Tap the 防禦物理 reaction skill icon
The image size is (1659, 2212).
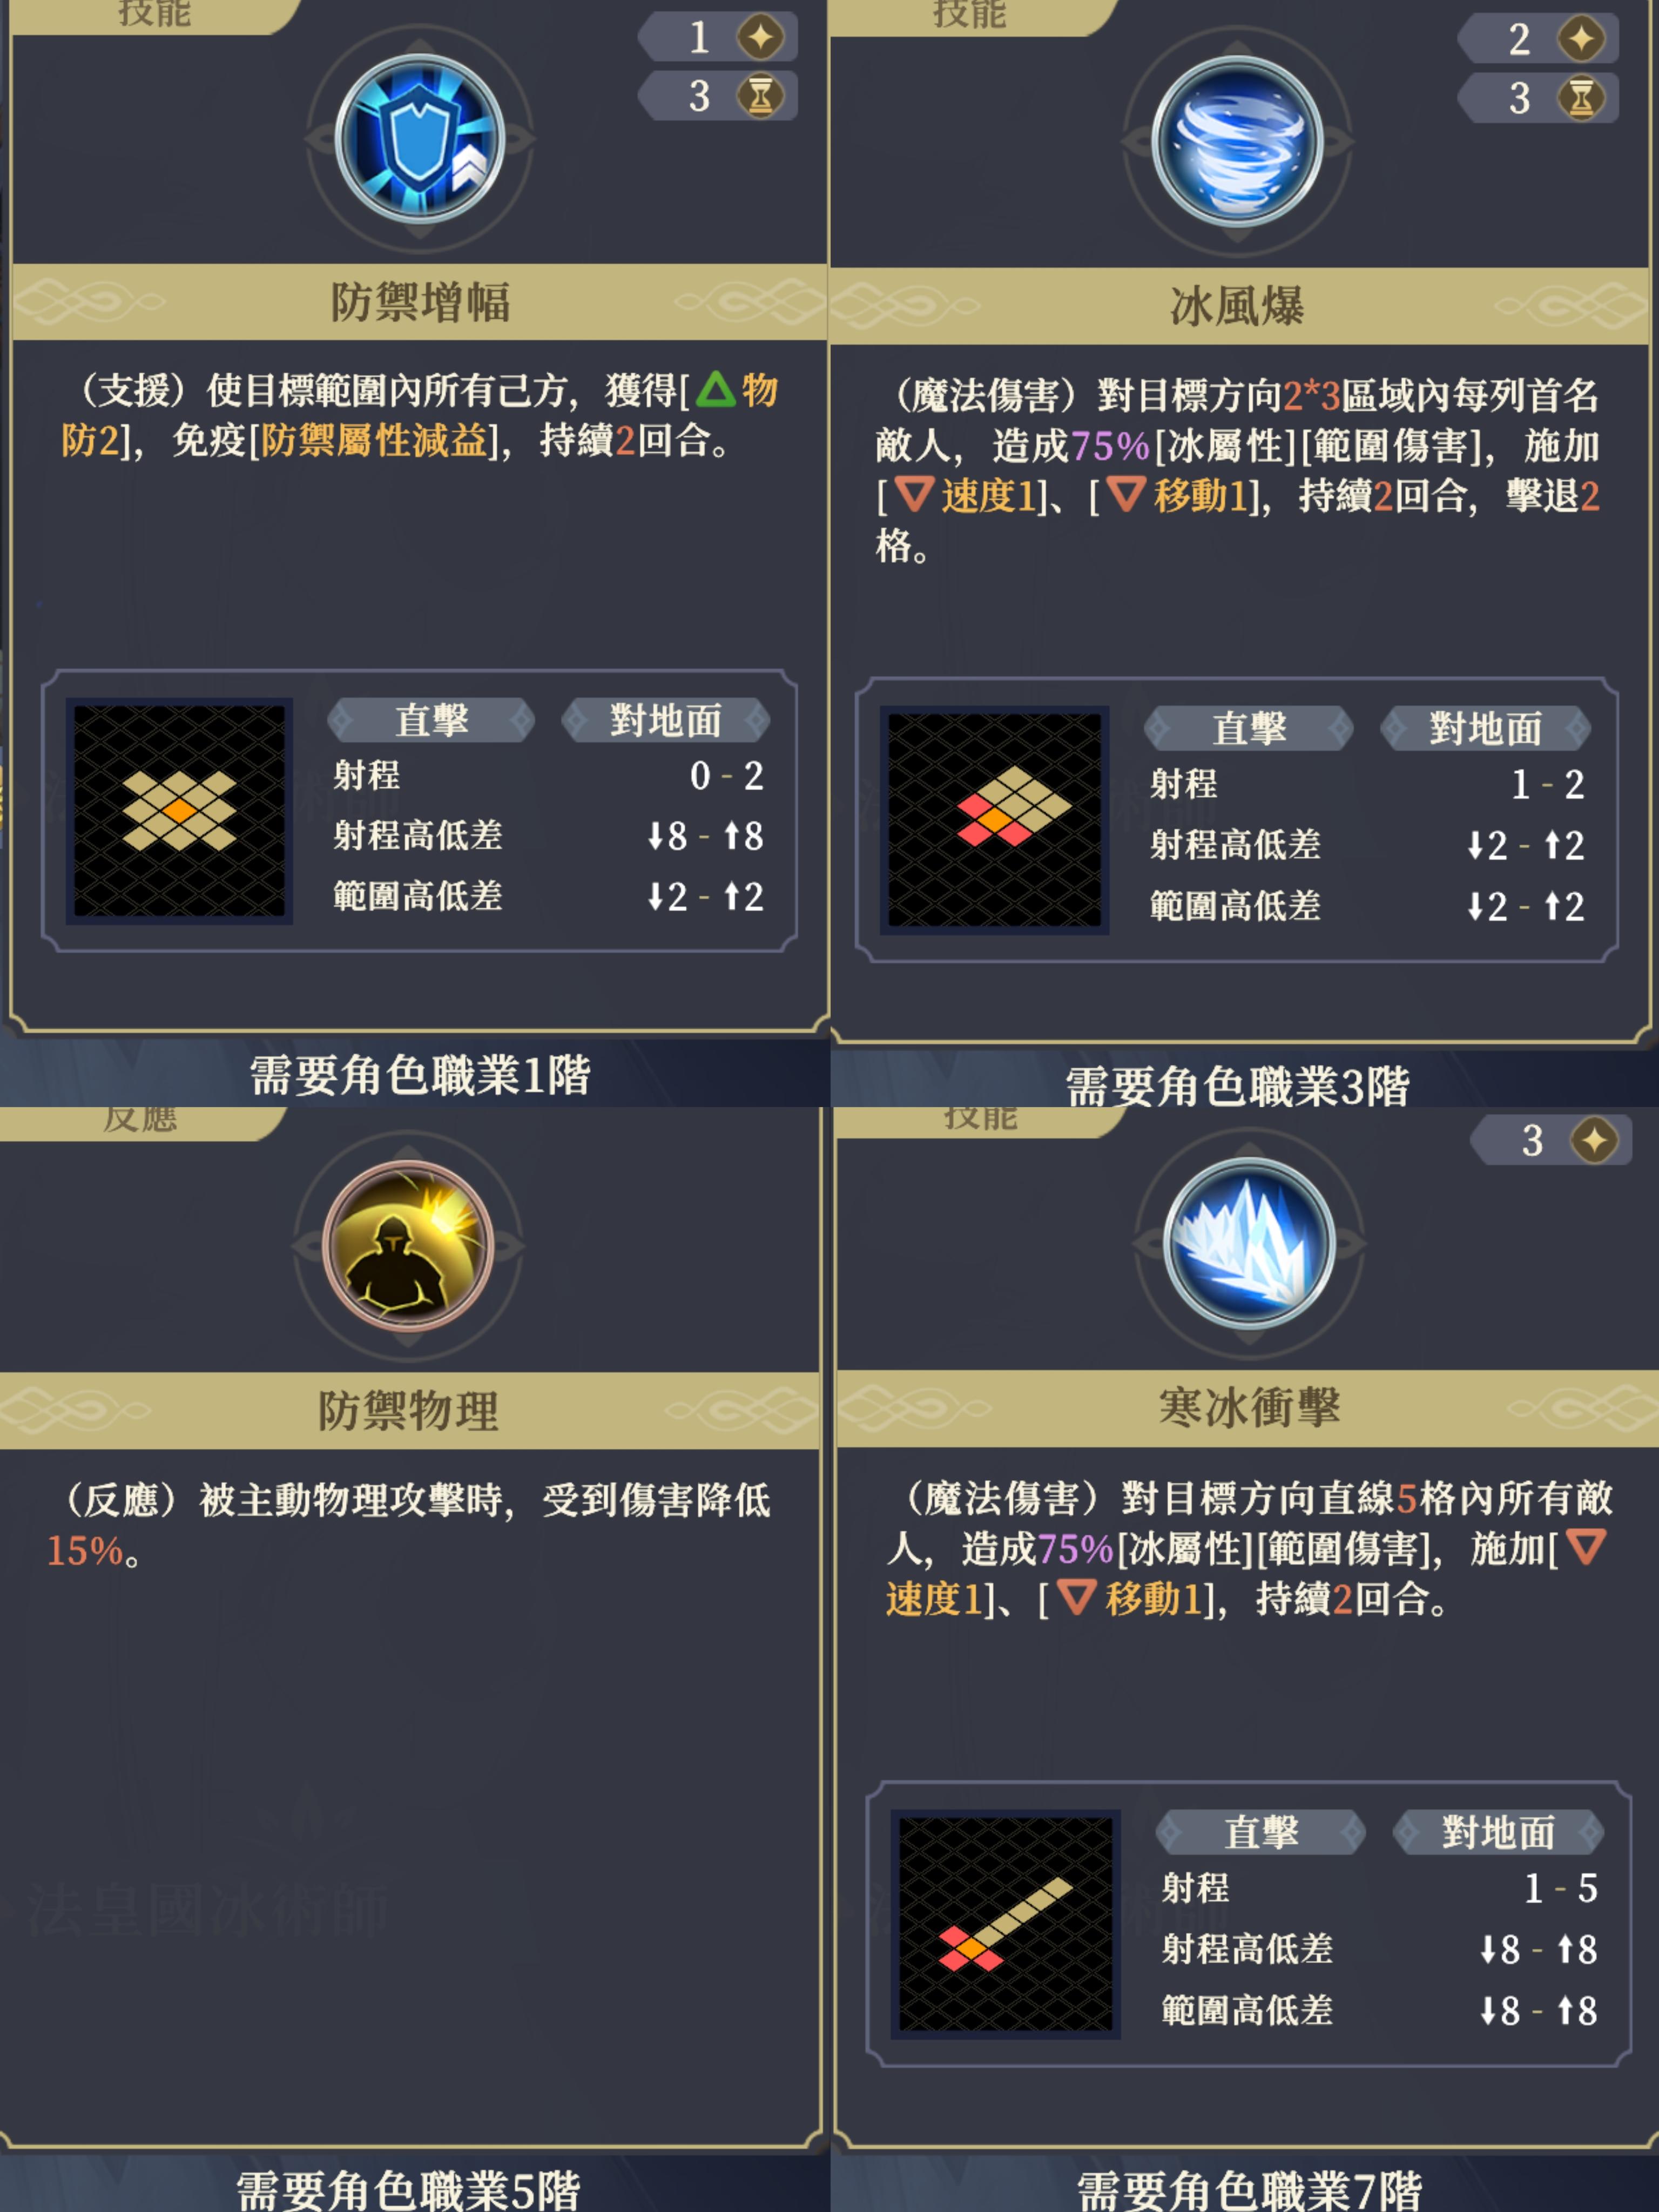408,1245
